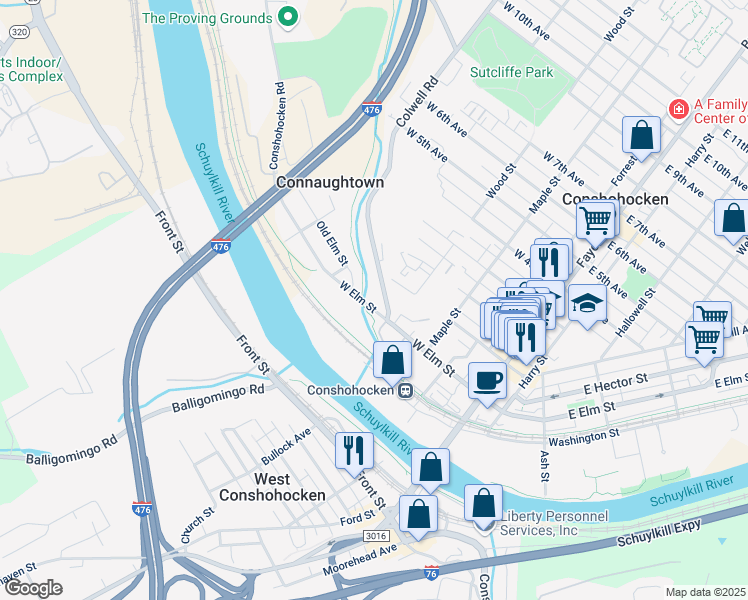Click the red medical center pin
The height and width of the screenshot is (600, 748).
click(678, 110)
